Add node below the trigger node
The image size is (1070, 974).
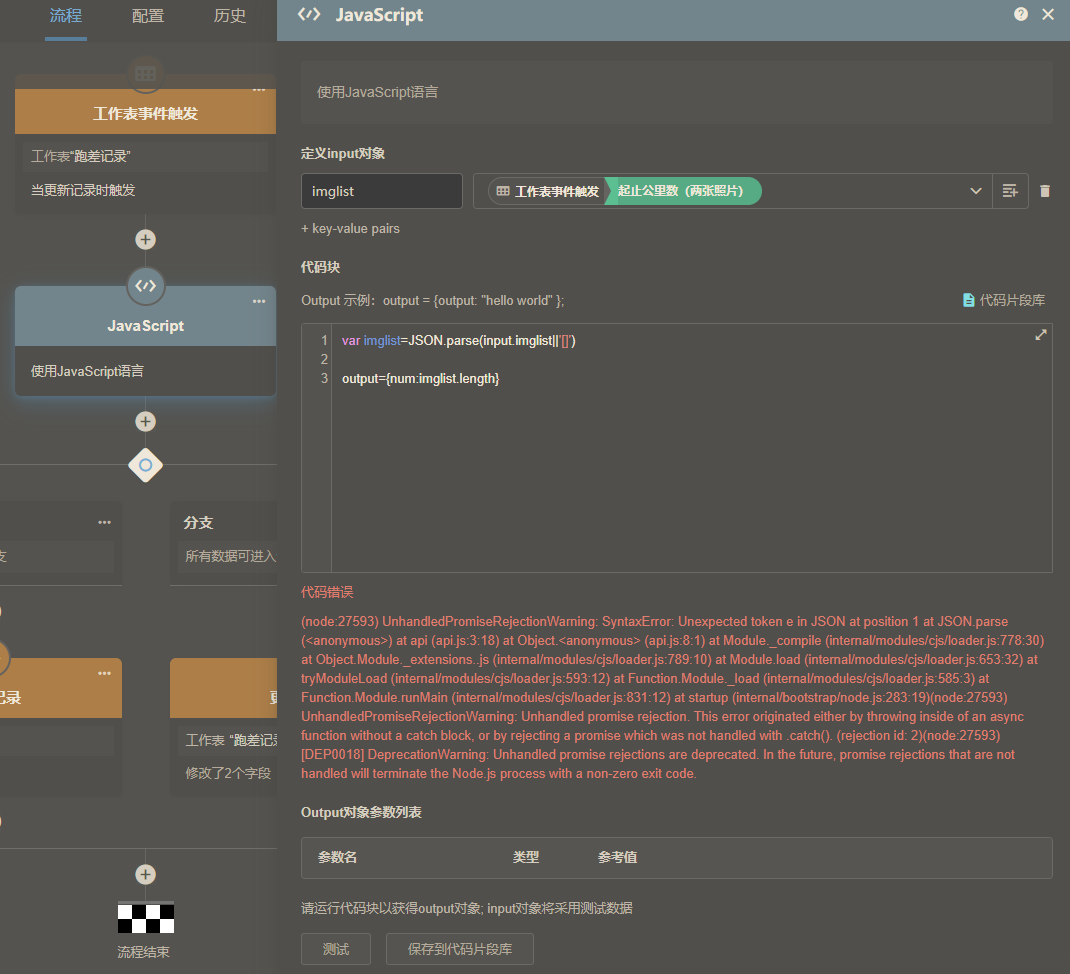coord(146,240)
